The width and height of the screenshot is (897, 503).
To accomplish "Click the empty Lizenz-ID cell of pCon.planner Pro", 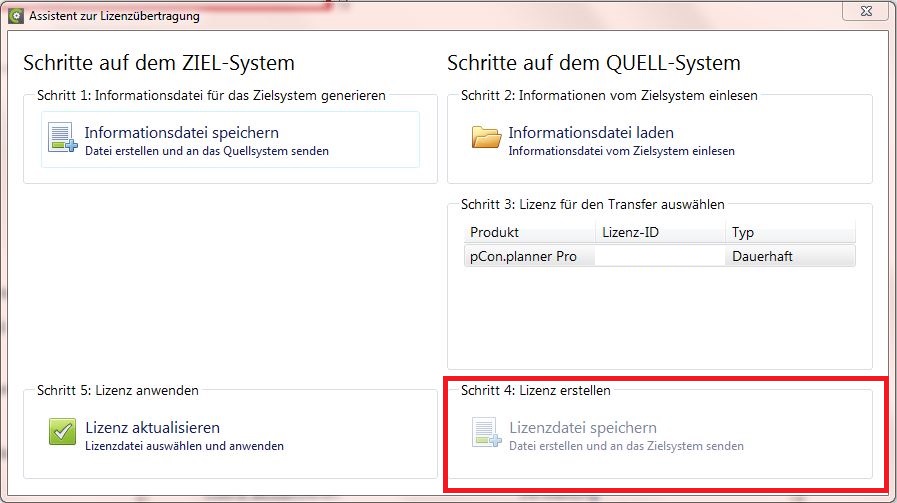I will pyautogui.click(x=660, y=256).
